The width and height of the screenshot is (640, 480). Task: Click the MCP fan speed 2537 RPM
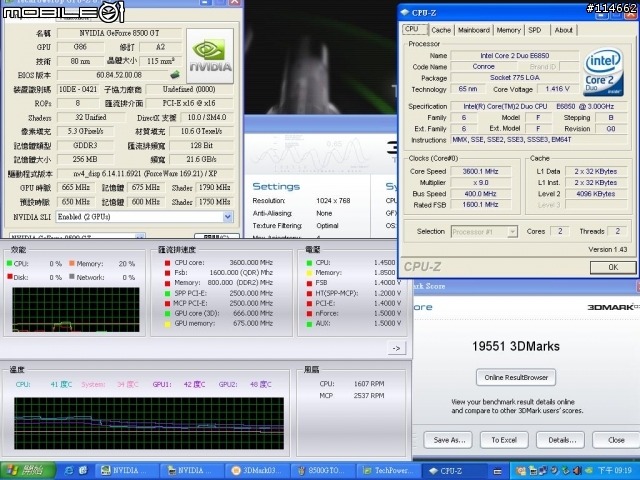click(369, 396)
